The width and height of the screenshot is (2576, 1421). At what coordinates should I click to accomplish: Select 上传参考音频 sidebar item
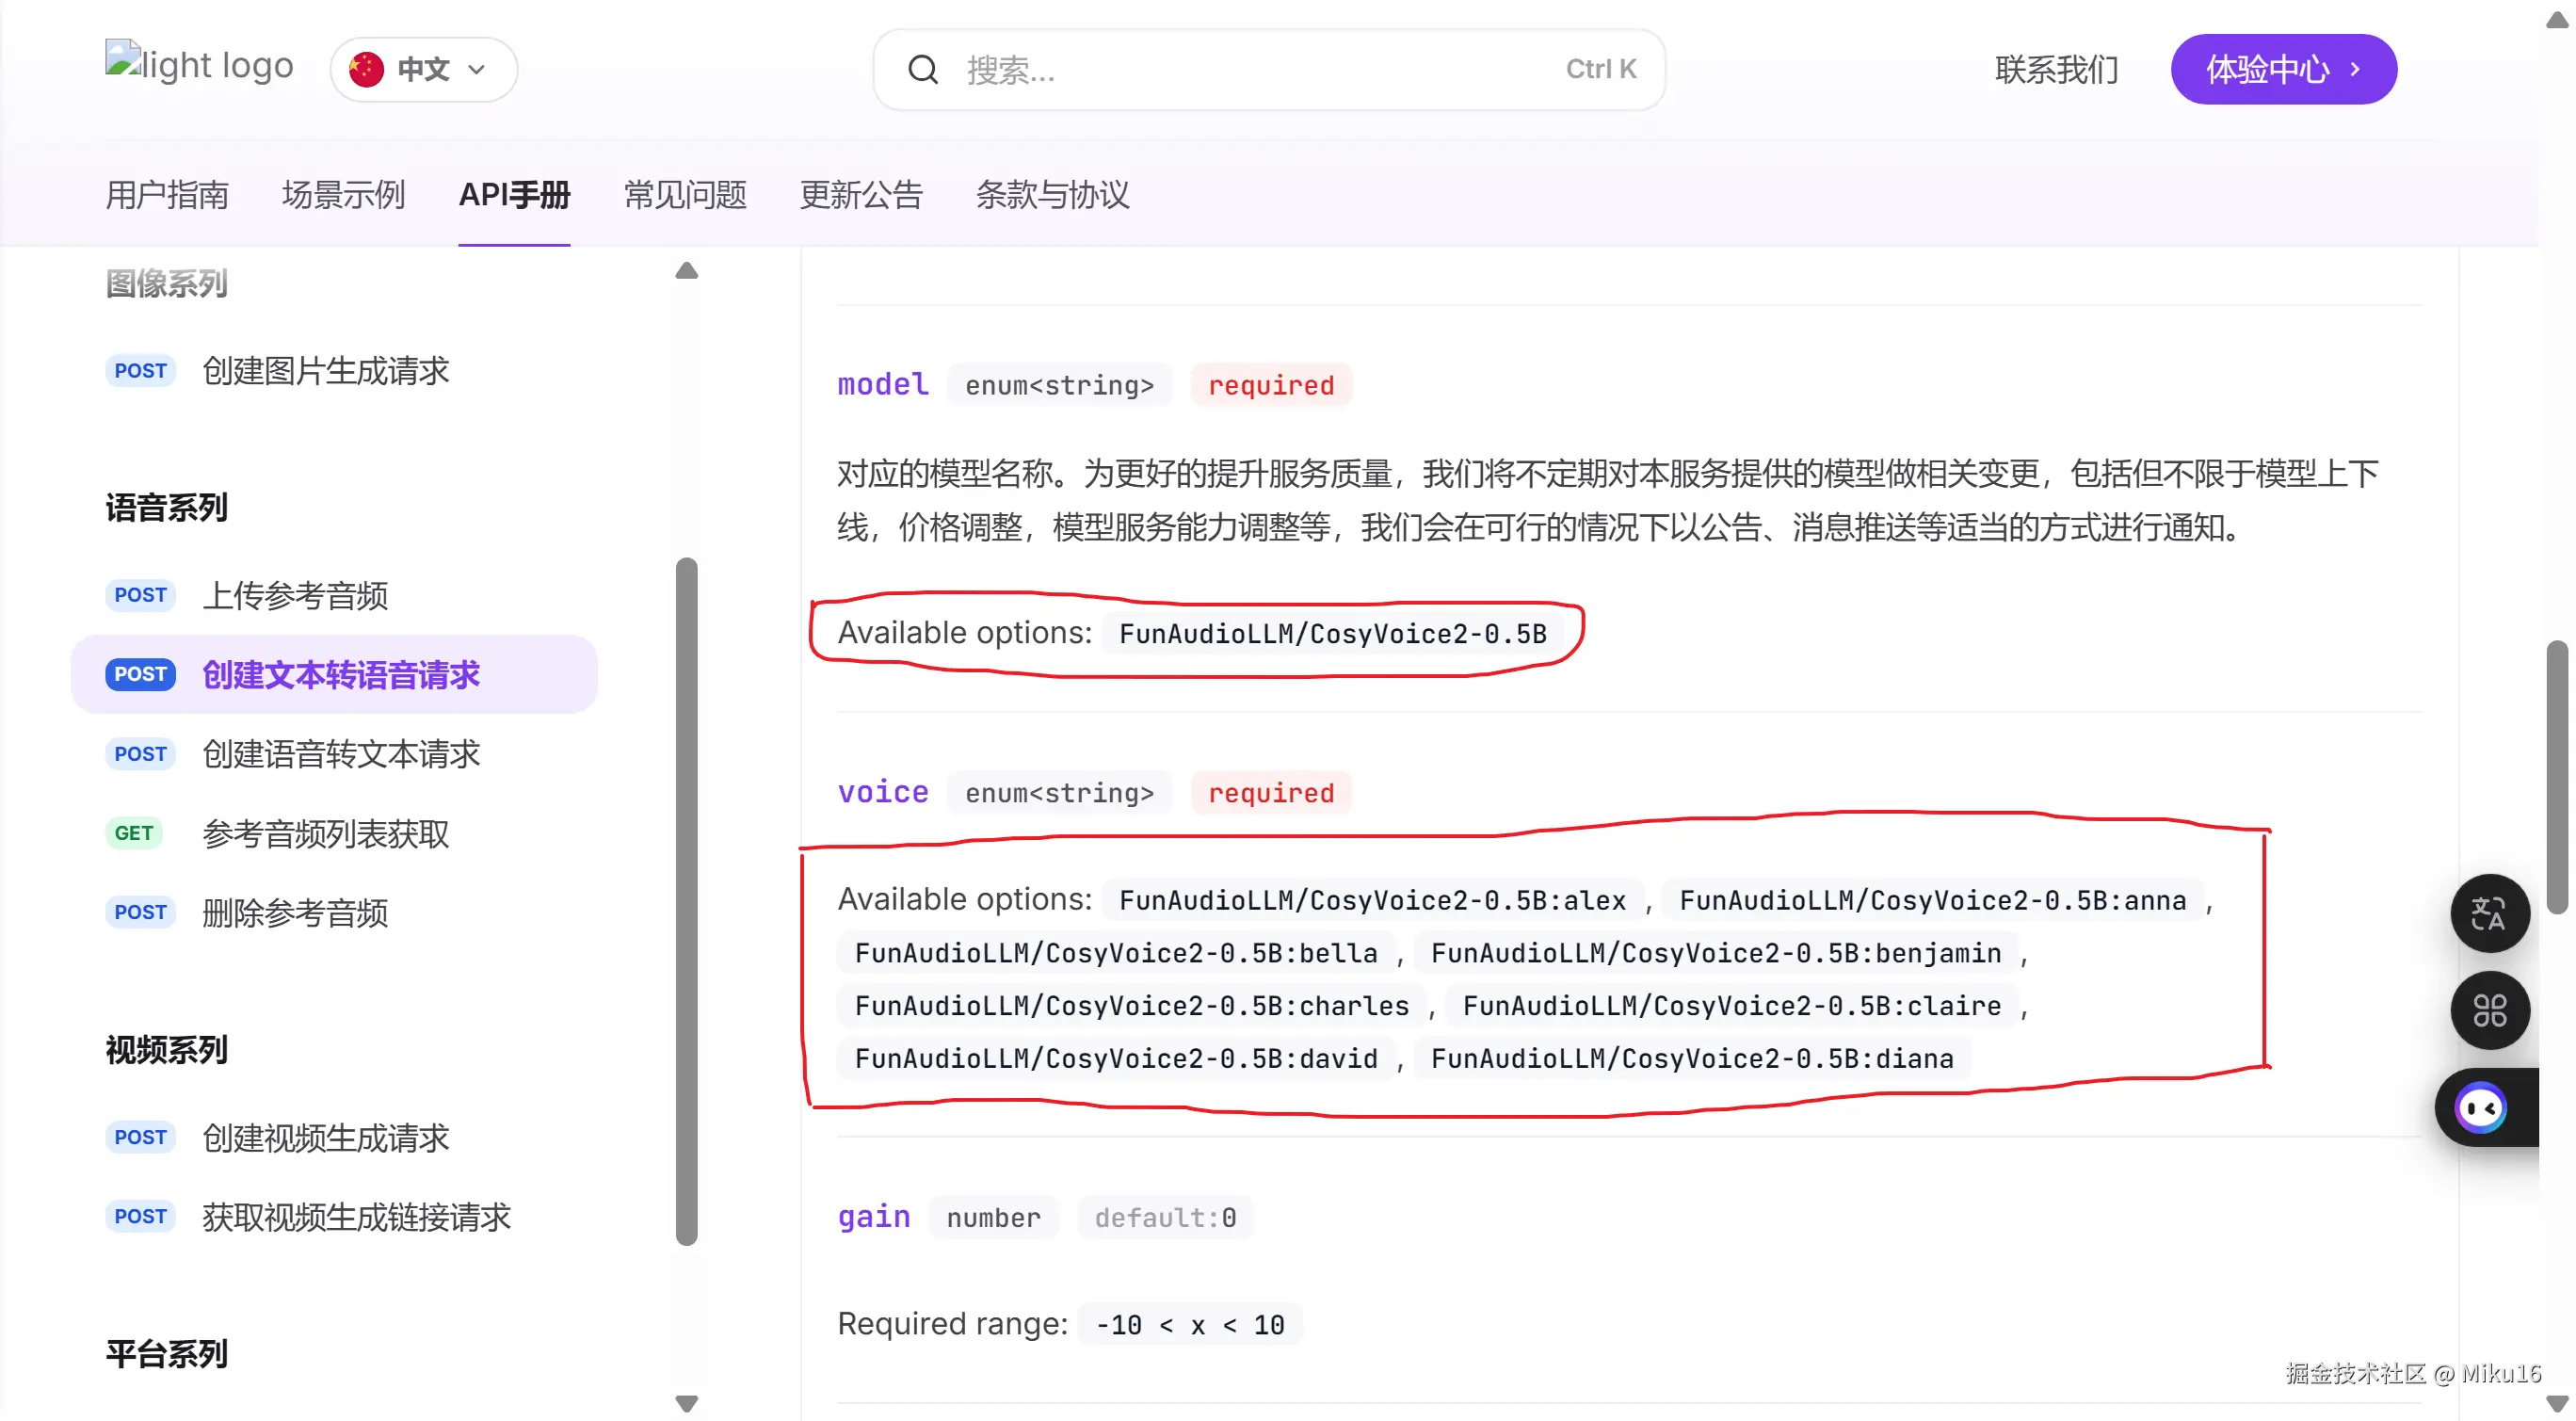295,595
